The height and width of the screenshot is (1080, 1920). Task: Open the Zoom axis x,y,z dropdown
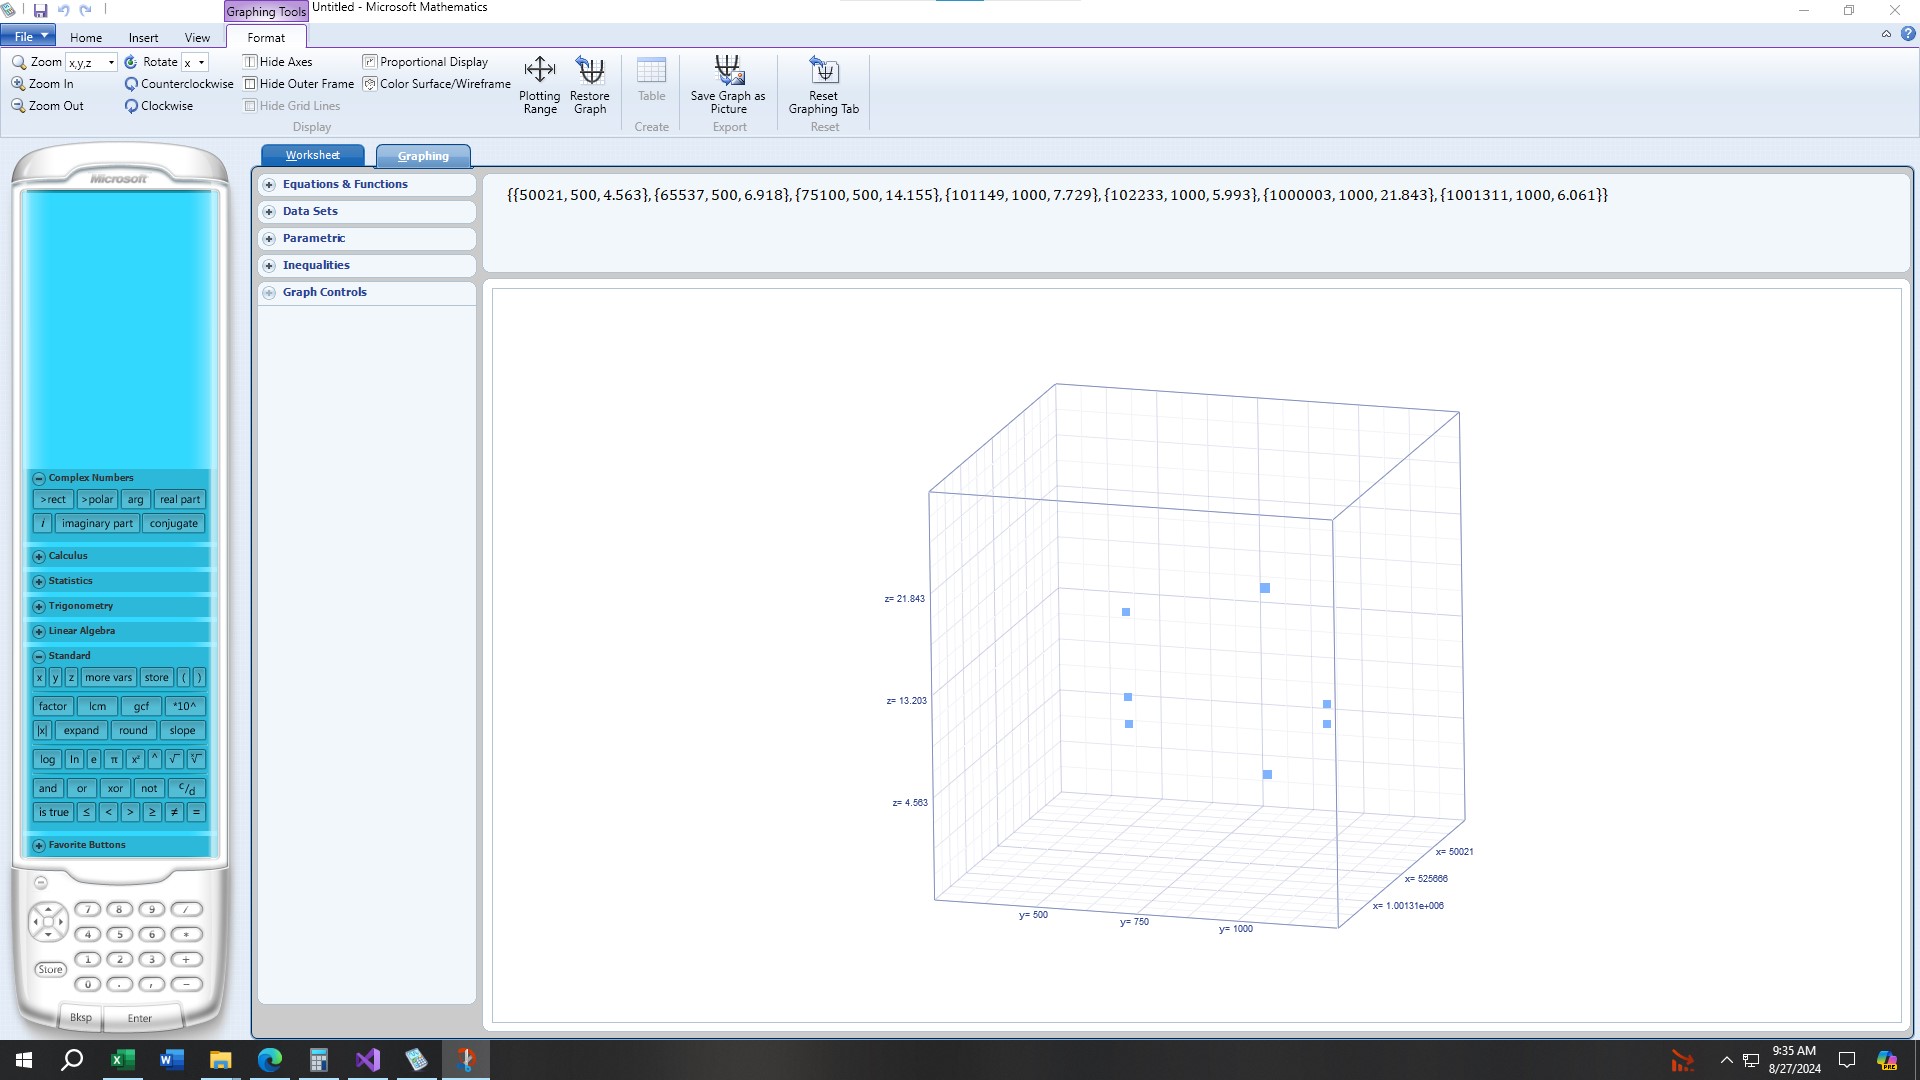pyautogui.click(x=111, y=63)
